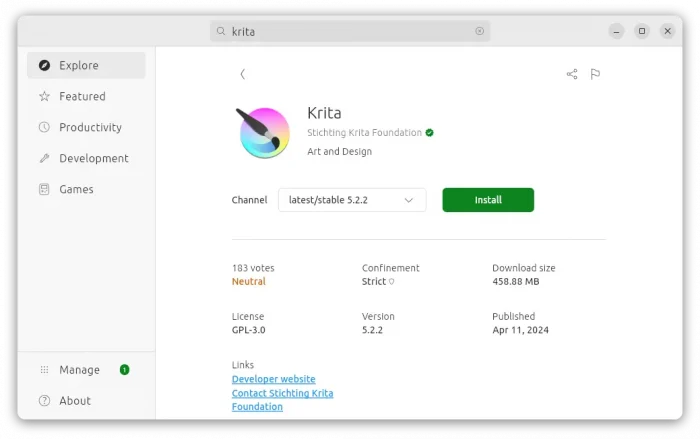Click the verified publisher checkmark badge

[429, 132]
